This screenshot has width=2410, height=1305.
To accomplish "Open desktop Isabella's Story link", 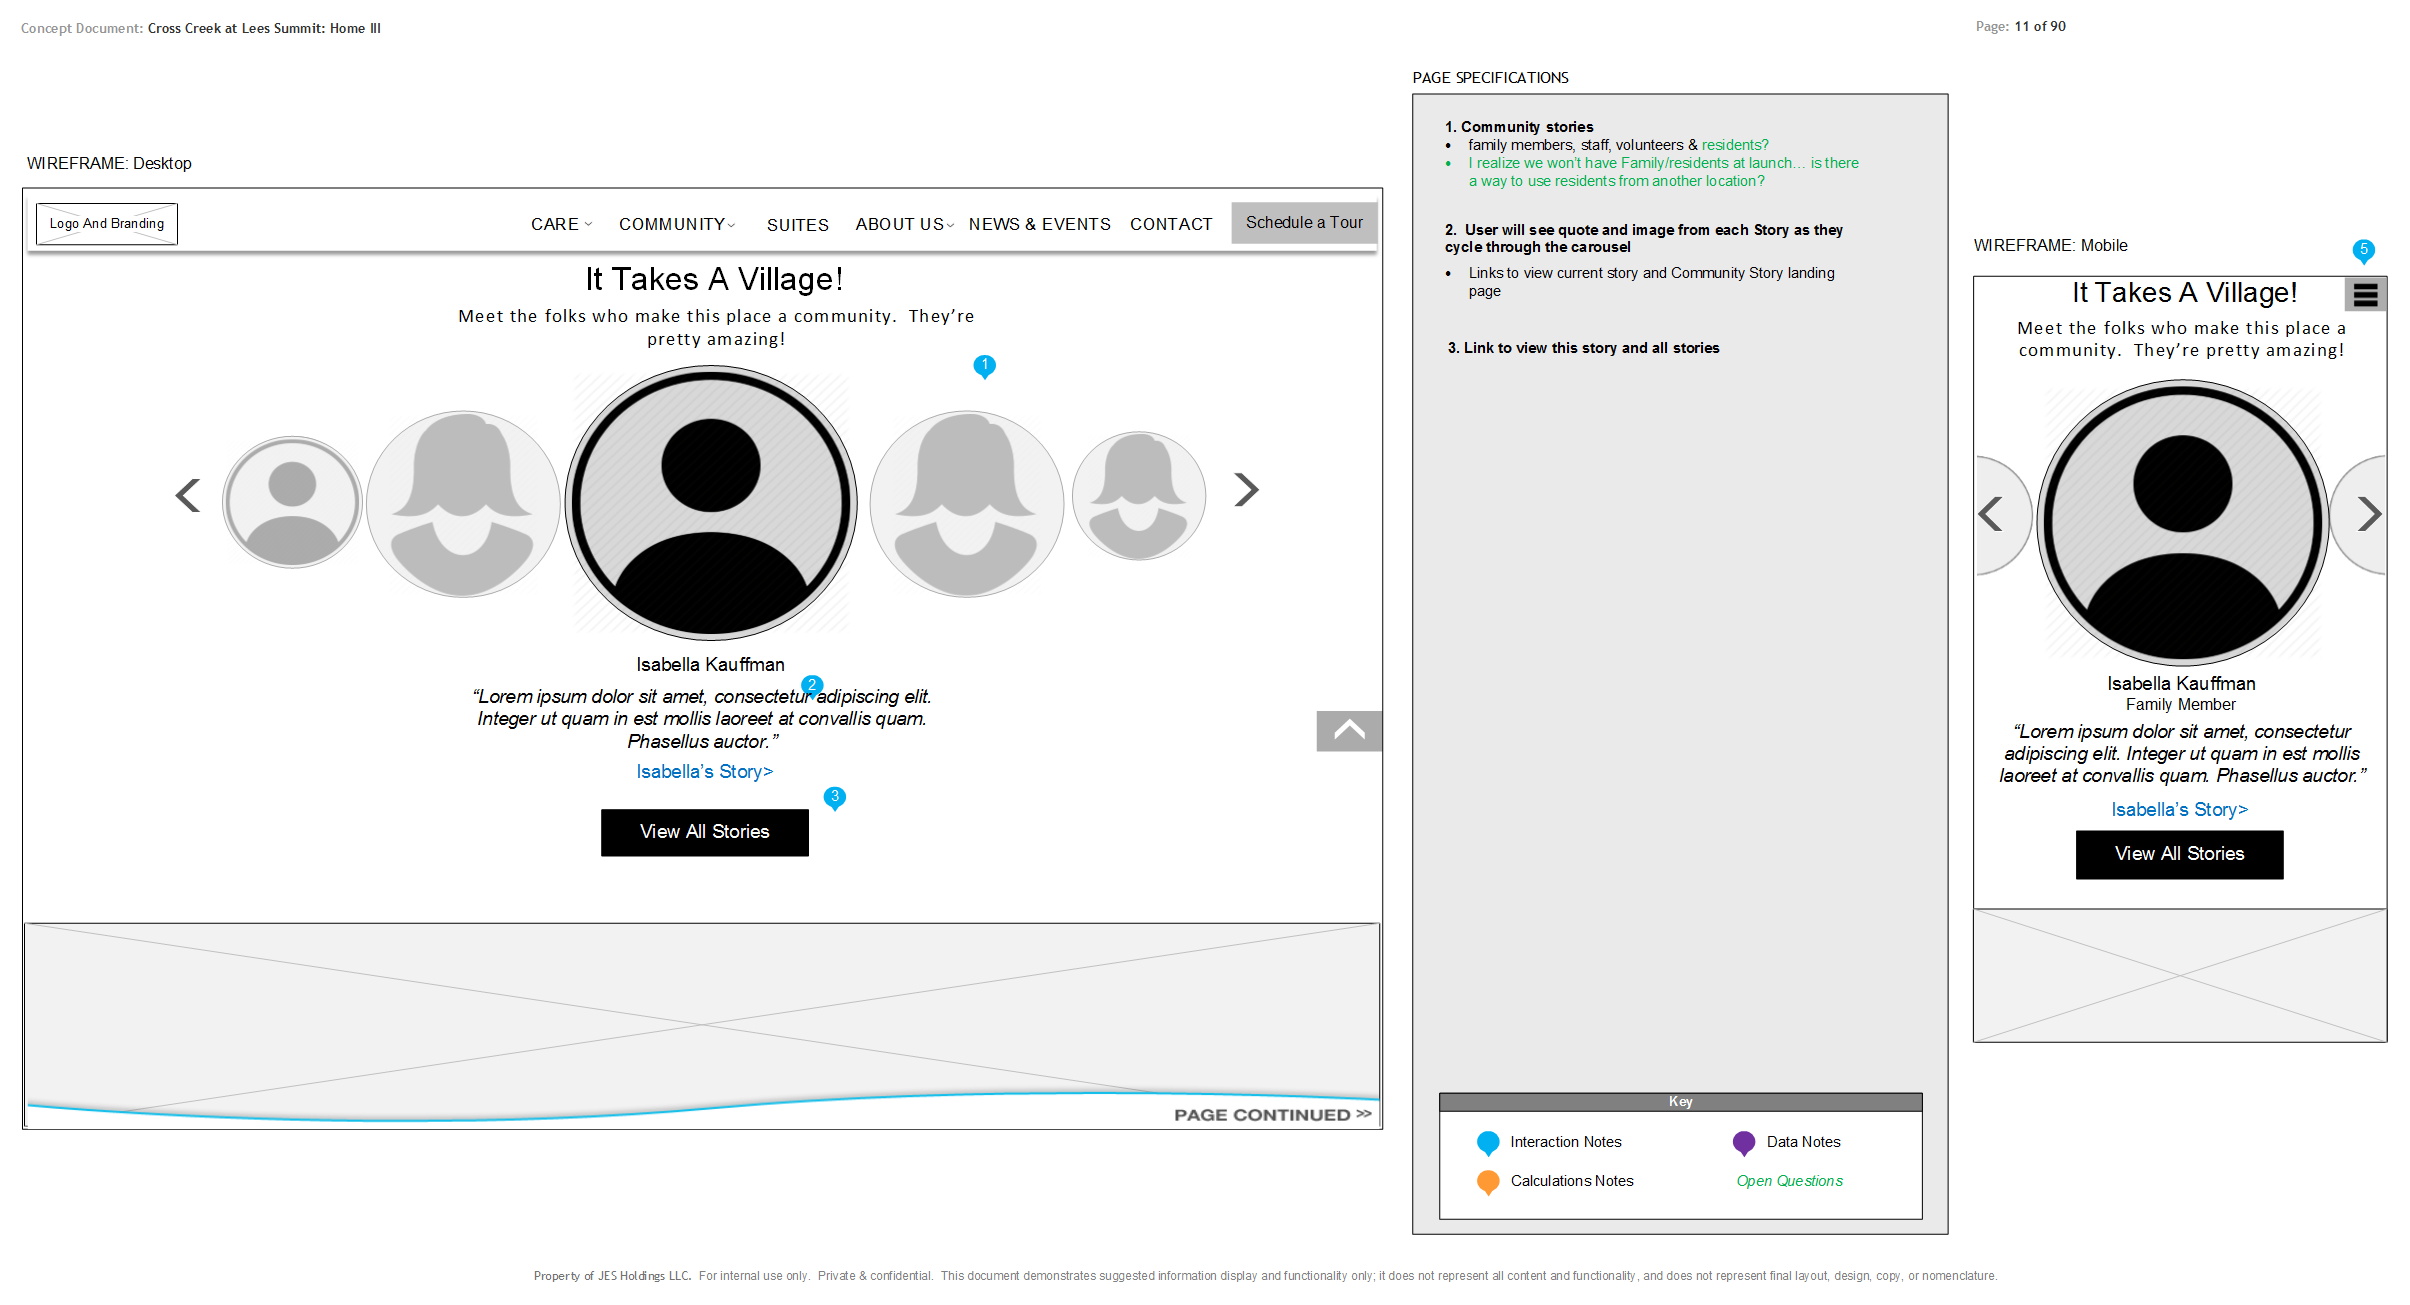I will point(704,772).
